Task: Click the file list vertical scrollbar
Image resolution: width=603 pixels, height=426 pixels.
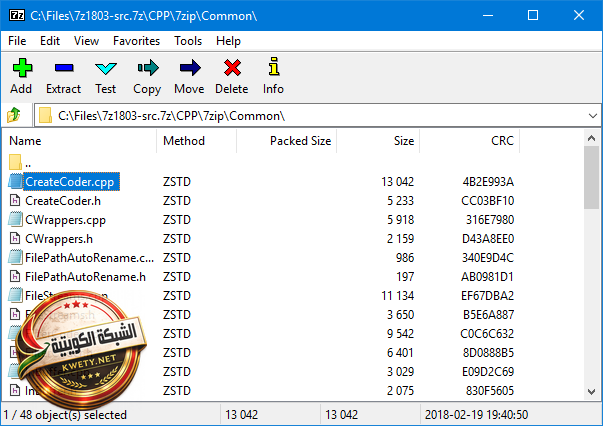Action: pos(591,280)
